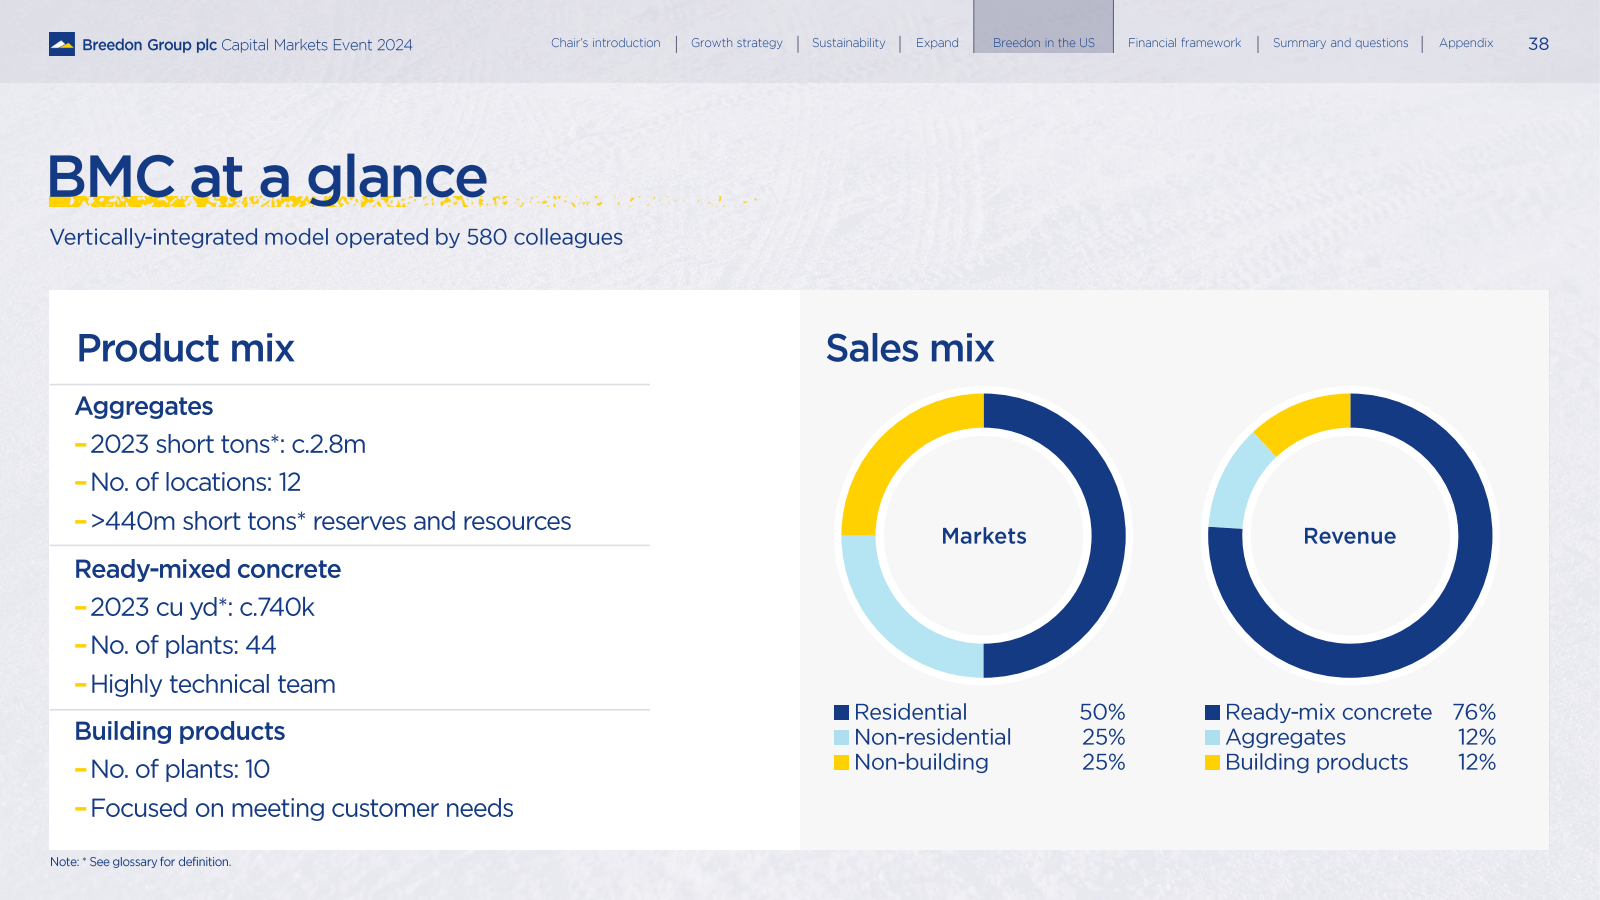Click the Building products yellow legend swatch

pyautogui.click(x=1213, y=762)
